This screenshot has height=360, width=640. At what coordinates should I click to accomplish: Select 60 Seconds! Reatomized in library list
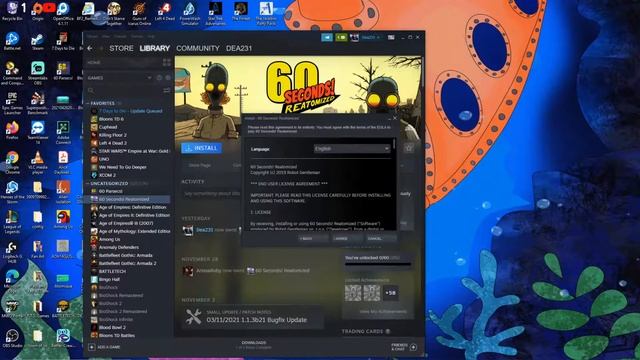click(x=129, y=199)
